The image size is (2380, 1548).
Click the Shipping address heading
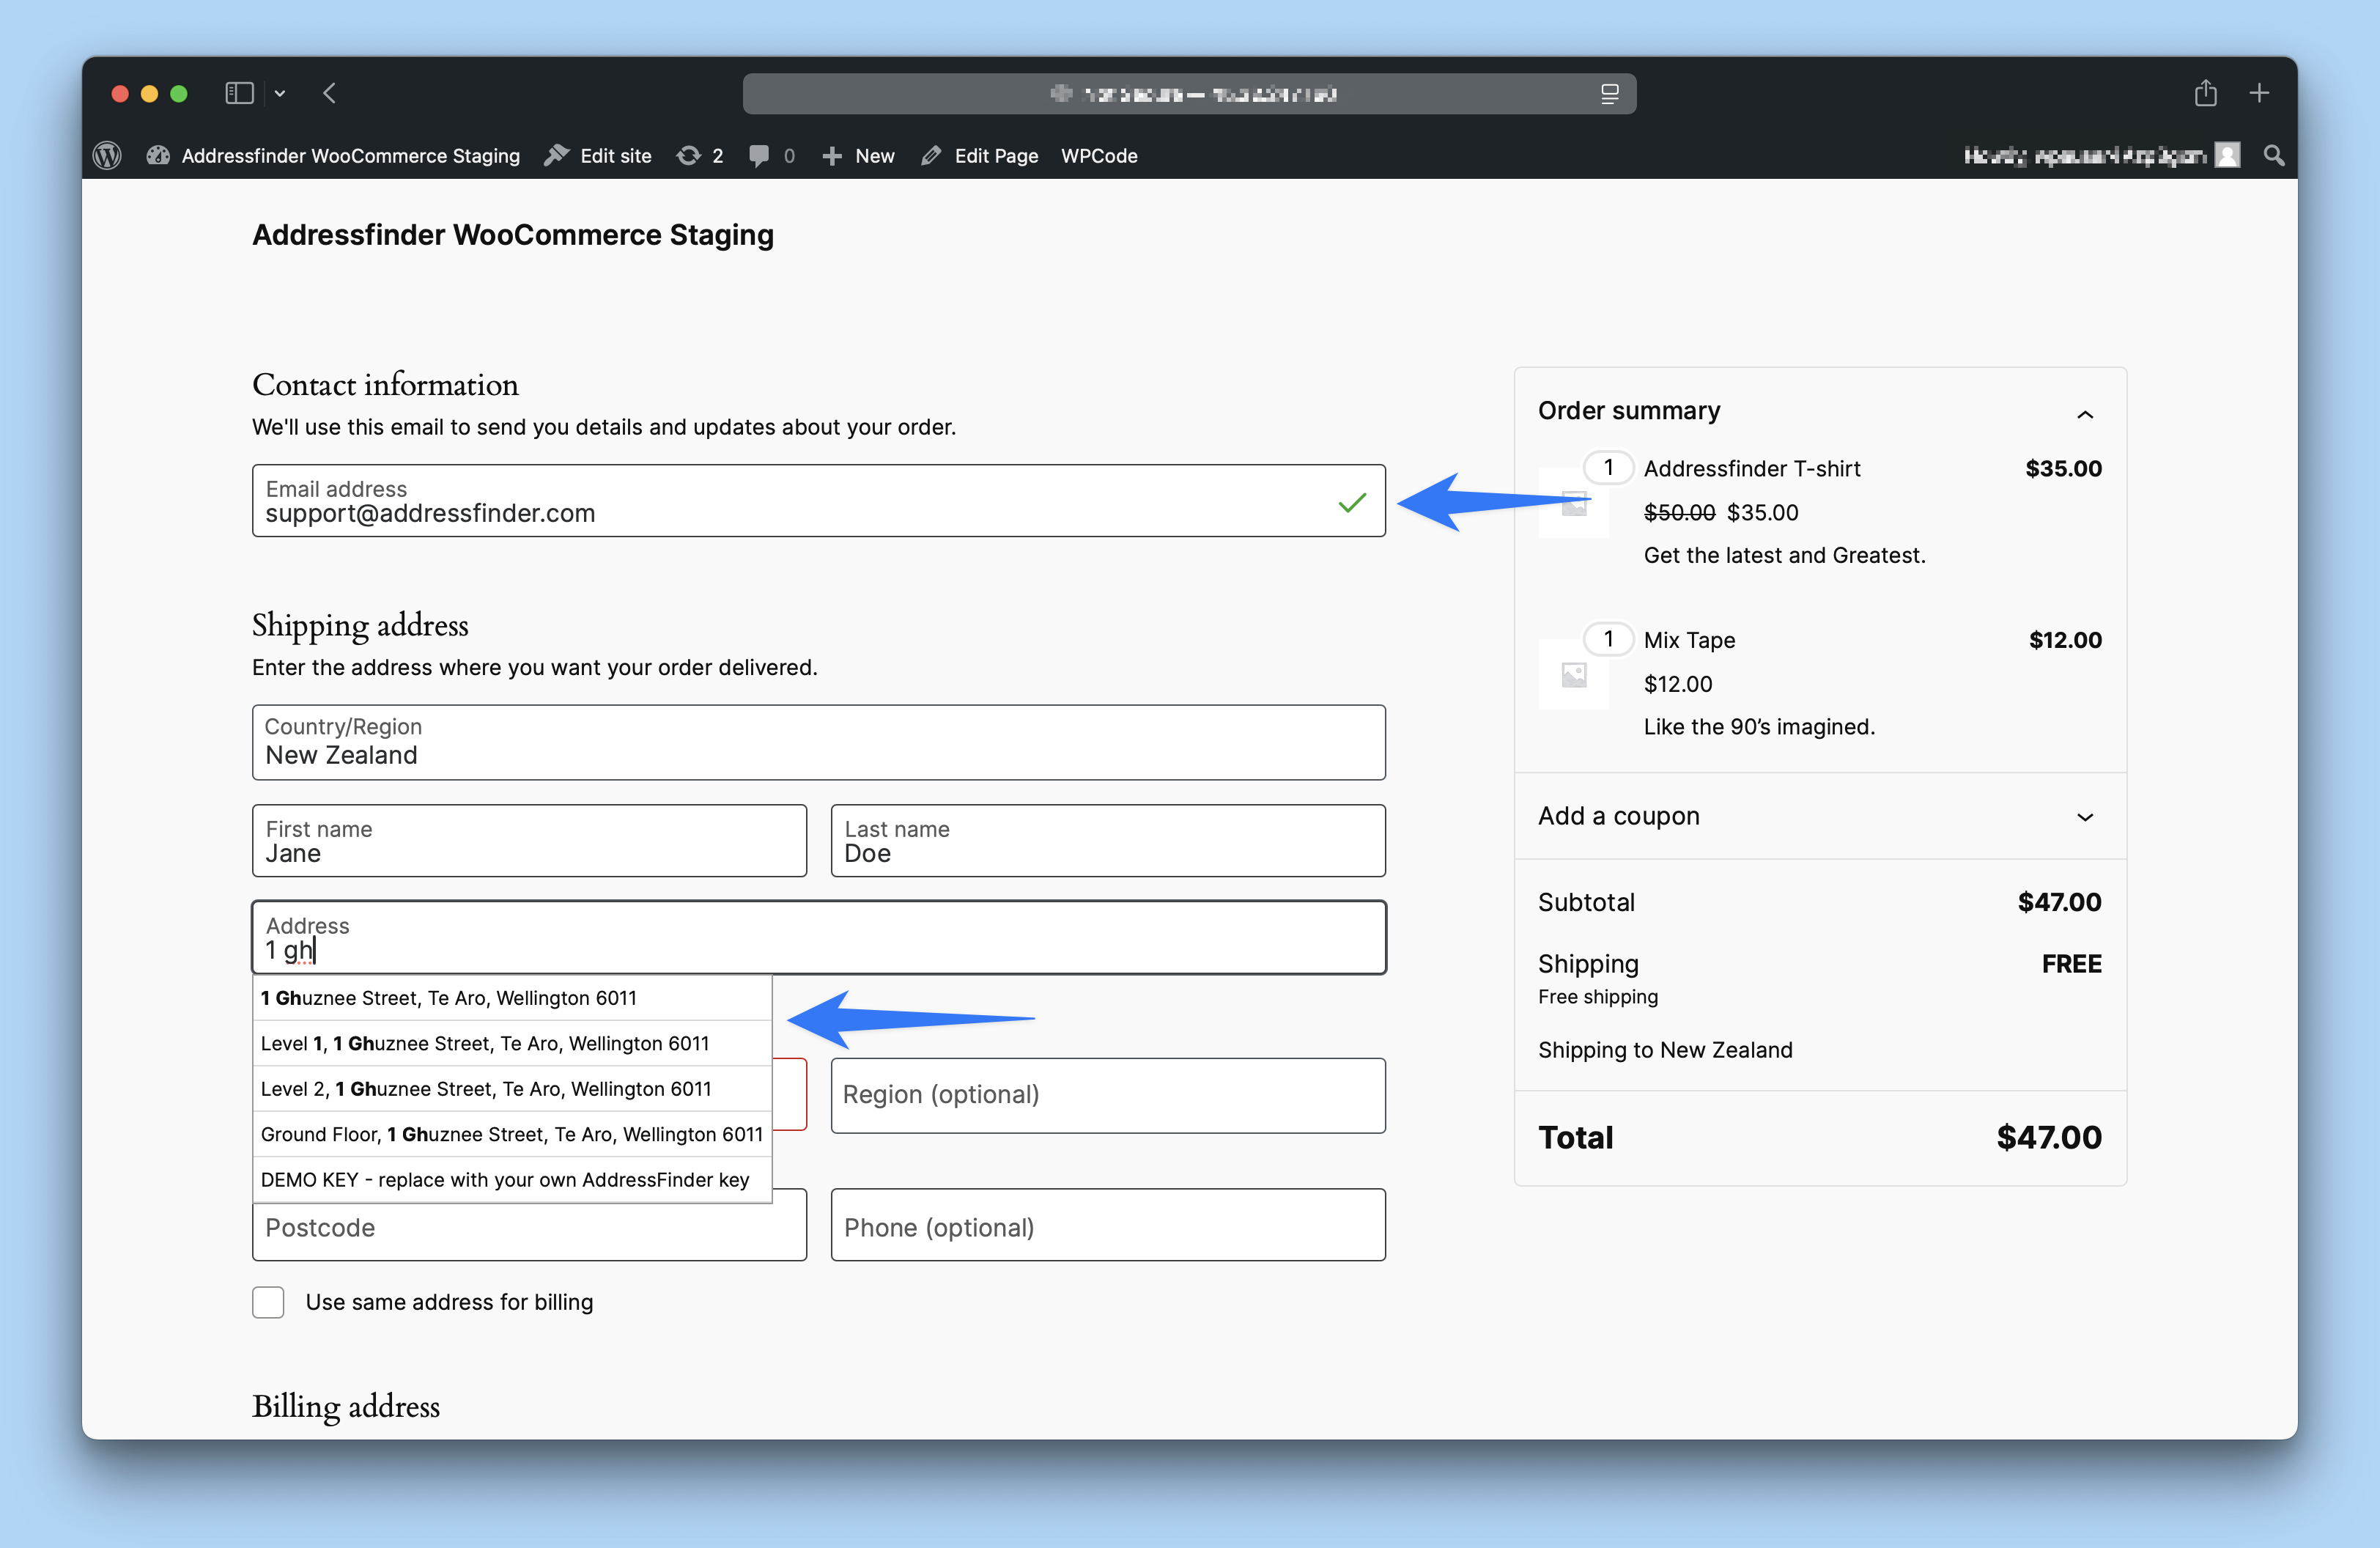[360, 626]
